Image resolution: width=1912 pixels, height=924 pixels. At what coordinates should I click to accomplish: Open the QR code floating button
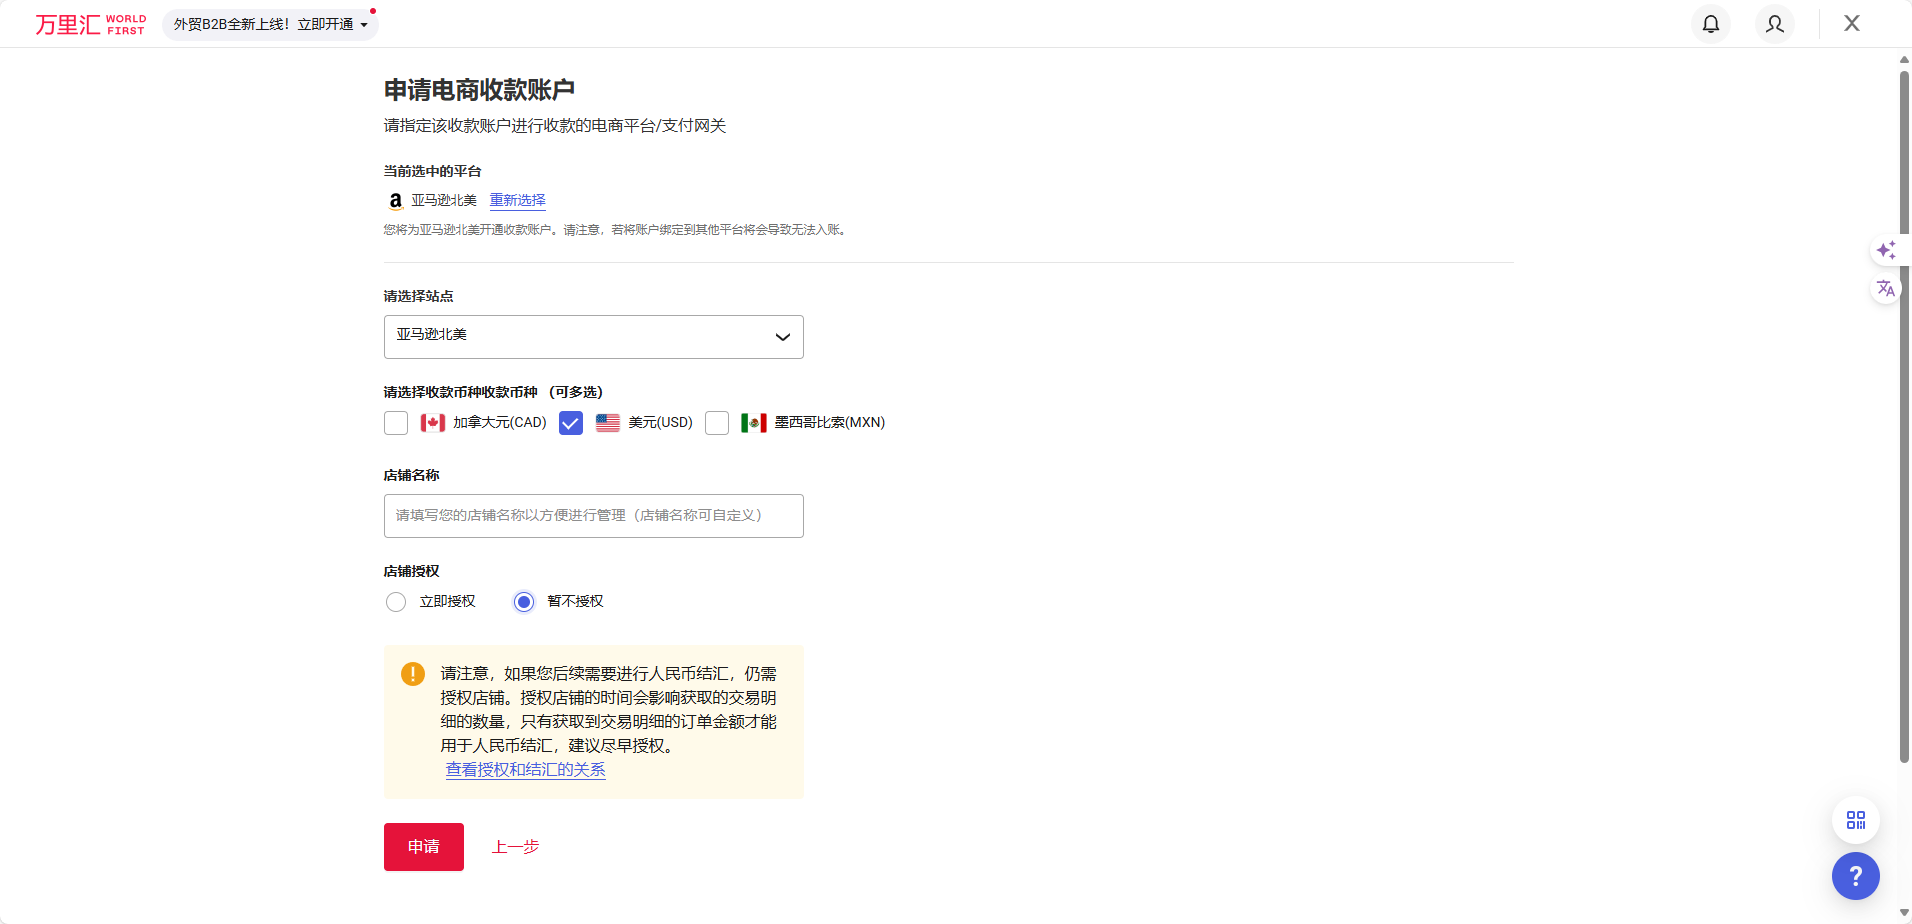[x=1856, y=820]
